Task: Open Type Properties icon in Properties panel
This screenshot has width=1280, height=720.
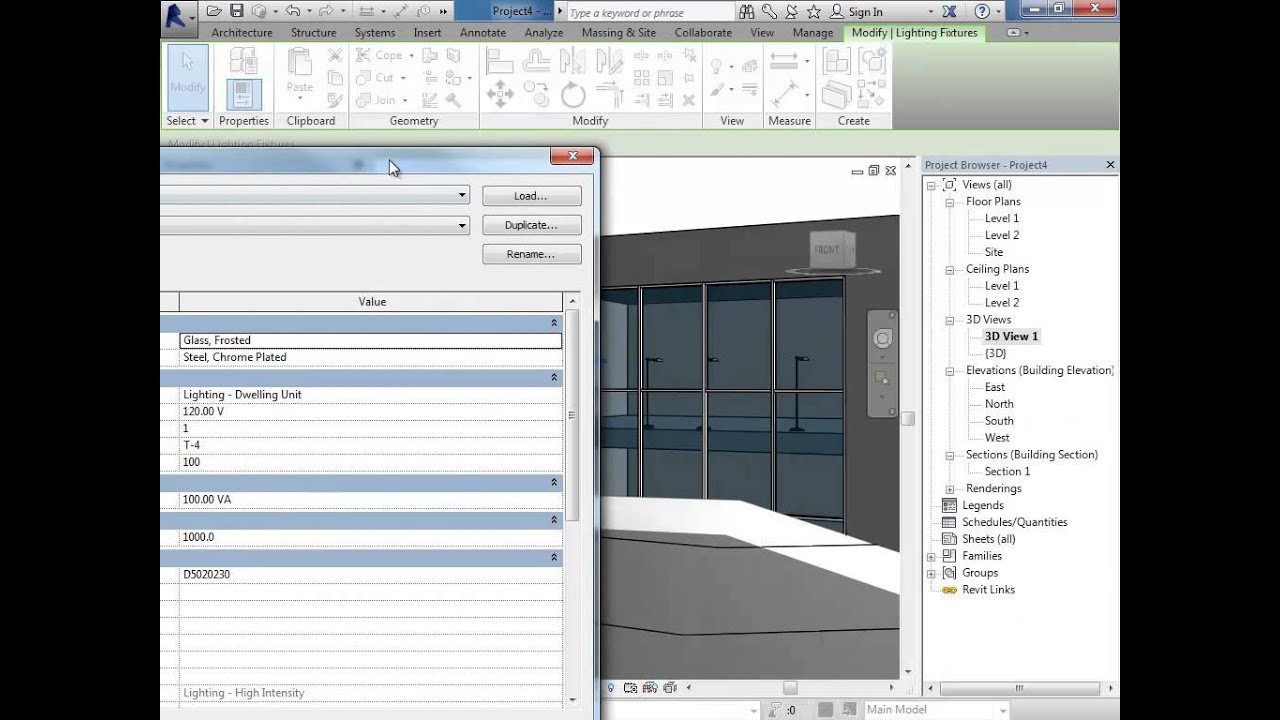Action: coord(243,61)
